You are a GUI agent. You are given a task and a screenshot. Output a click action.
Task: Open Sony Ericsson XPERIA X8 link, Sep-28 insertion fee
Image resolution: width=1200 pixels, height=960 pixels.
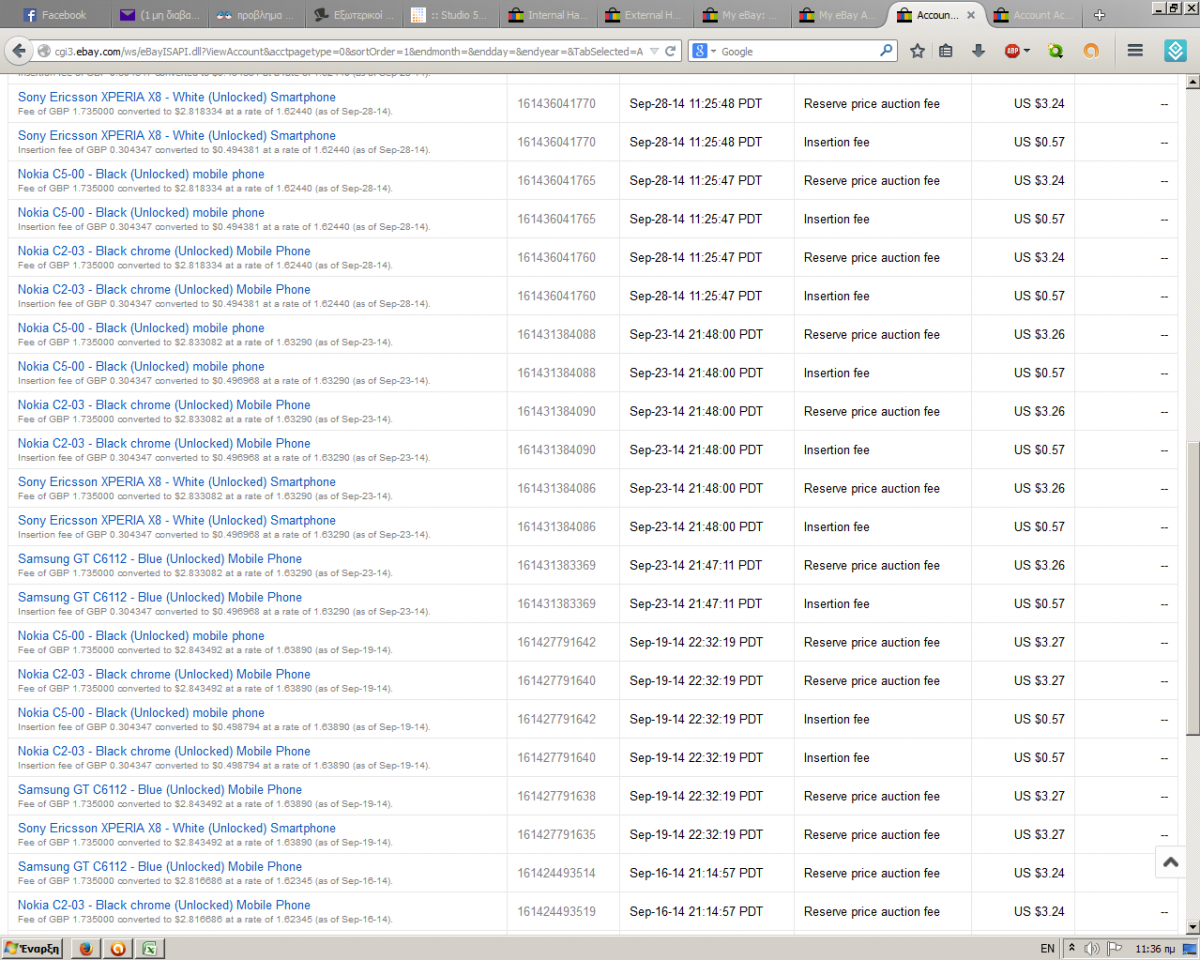click(177, 135)
